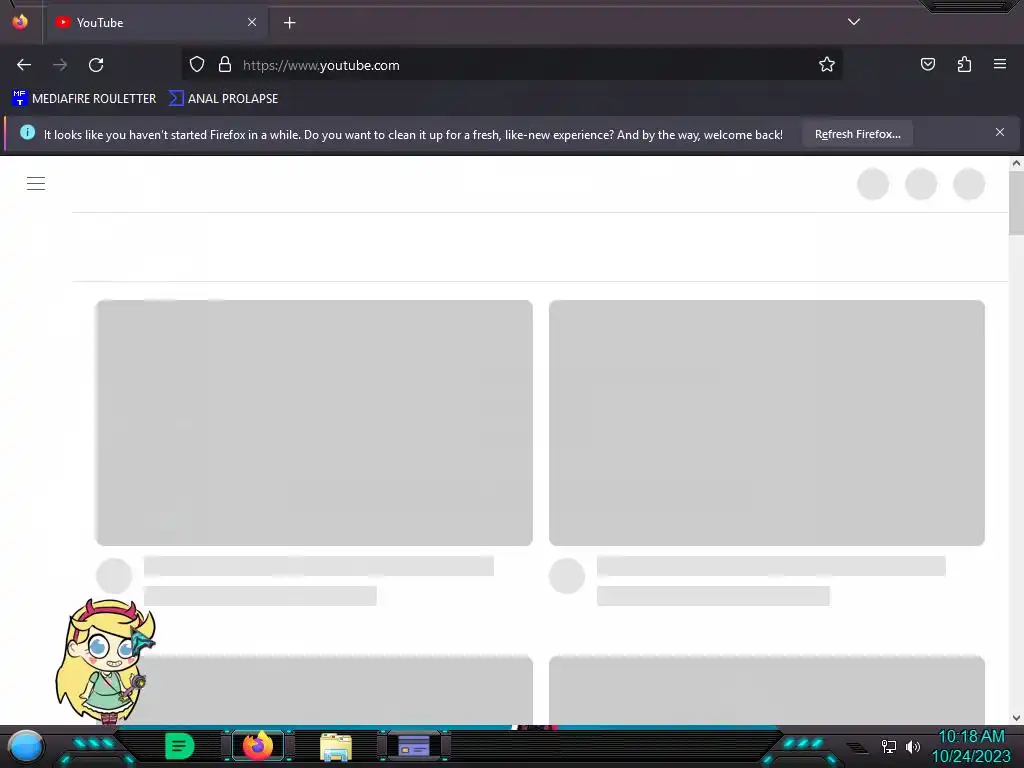Open the Start orb on taskbar
The width and height of the screenshot is (1024, 768).
pos(27,746)
